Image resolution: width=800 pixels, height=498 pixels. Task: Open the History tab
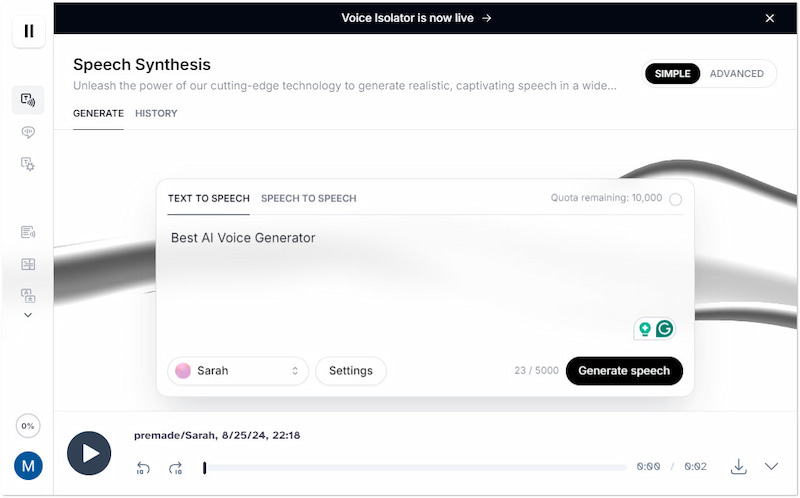(x=156, y=114)
